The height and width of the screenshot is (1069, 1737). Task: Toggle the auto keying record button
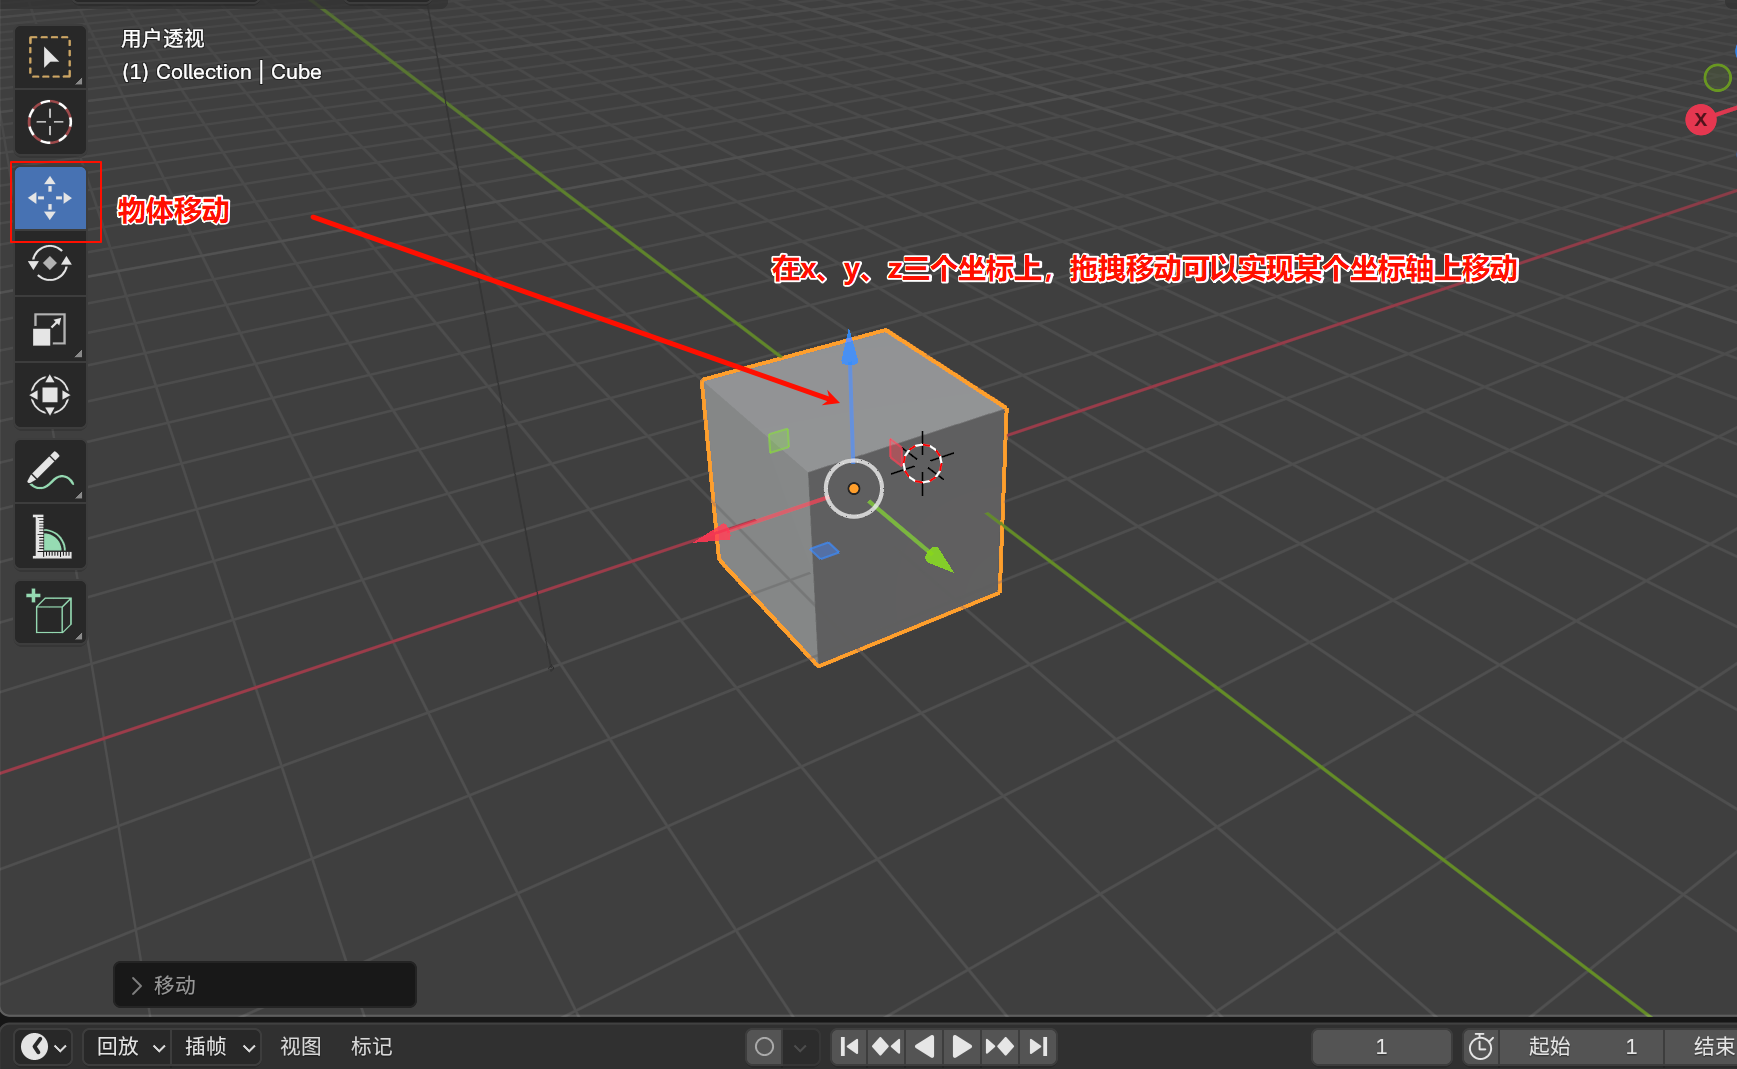click(765, 1047)
